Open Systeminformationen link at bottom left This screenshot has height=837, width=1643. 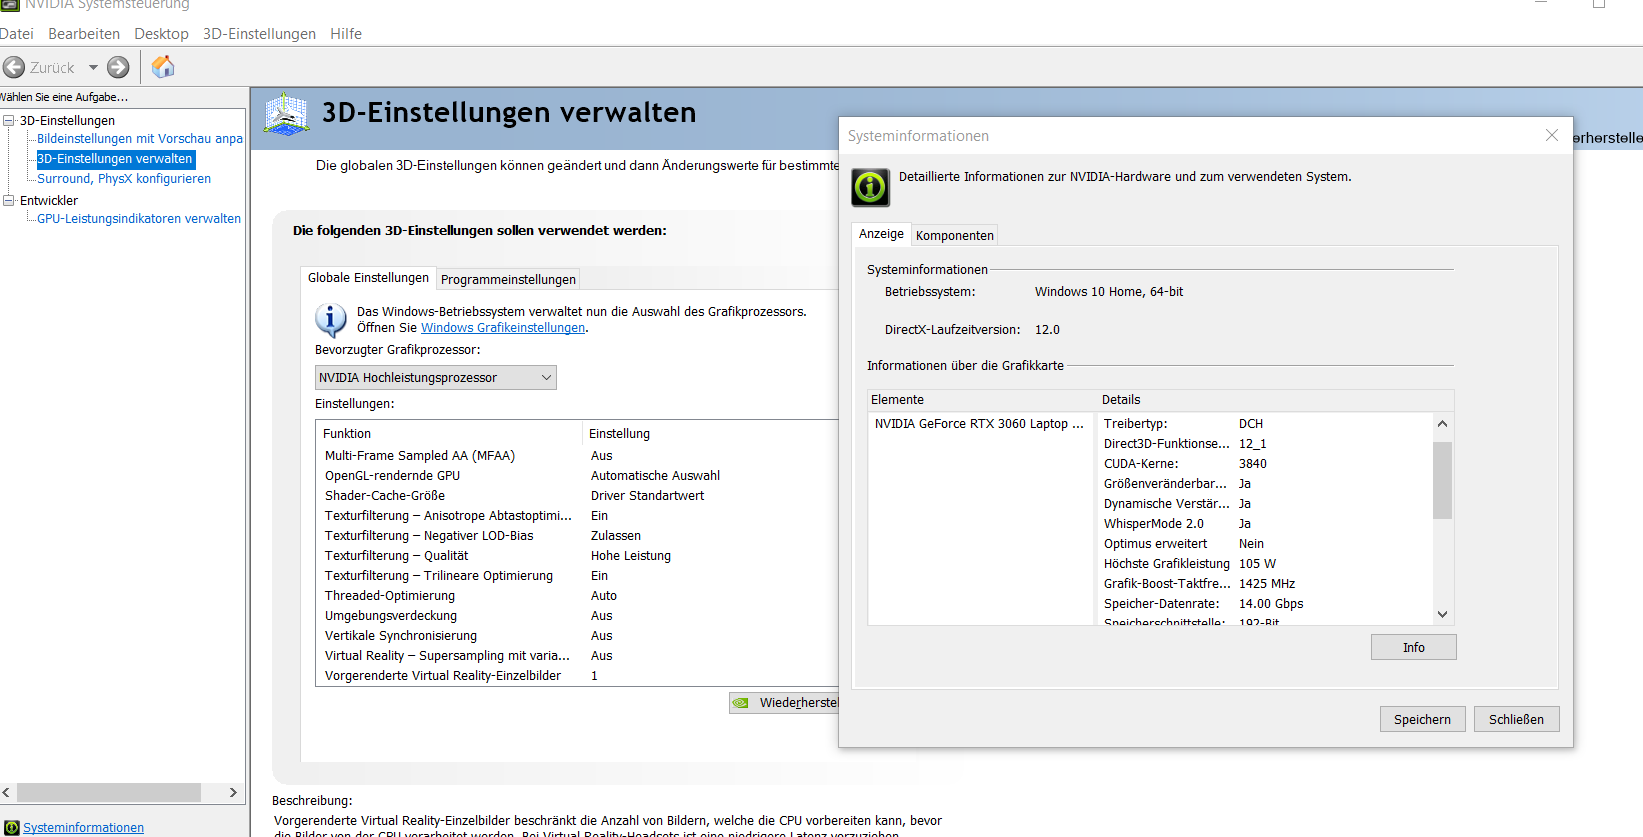[x=83, y=828]
